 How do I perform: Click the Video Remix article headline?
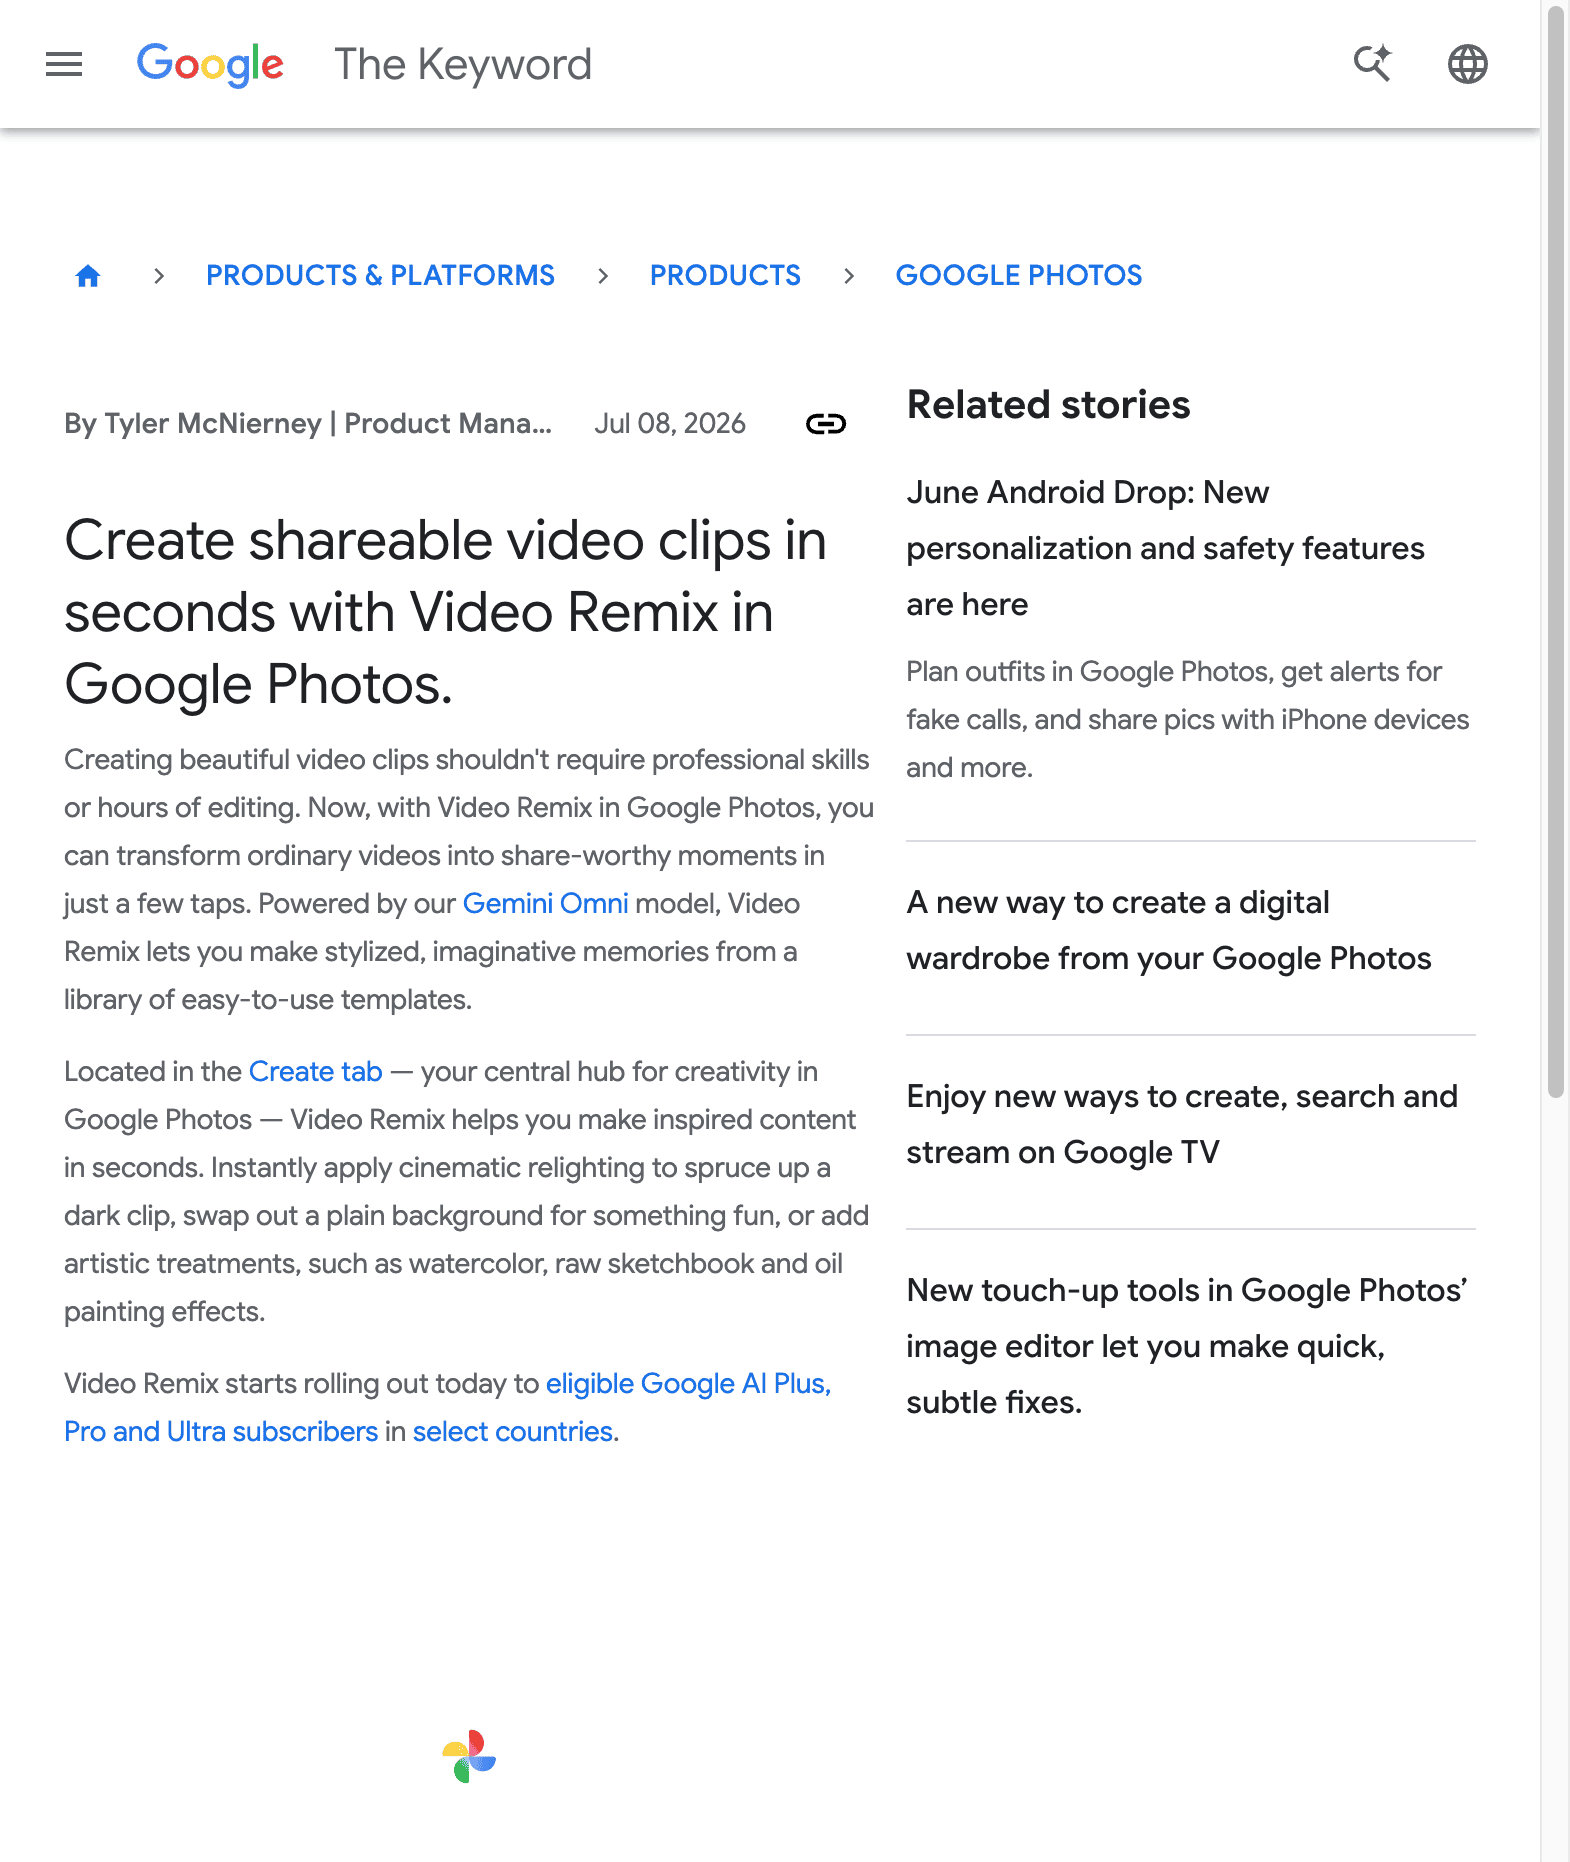tap(446, 612)
